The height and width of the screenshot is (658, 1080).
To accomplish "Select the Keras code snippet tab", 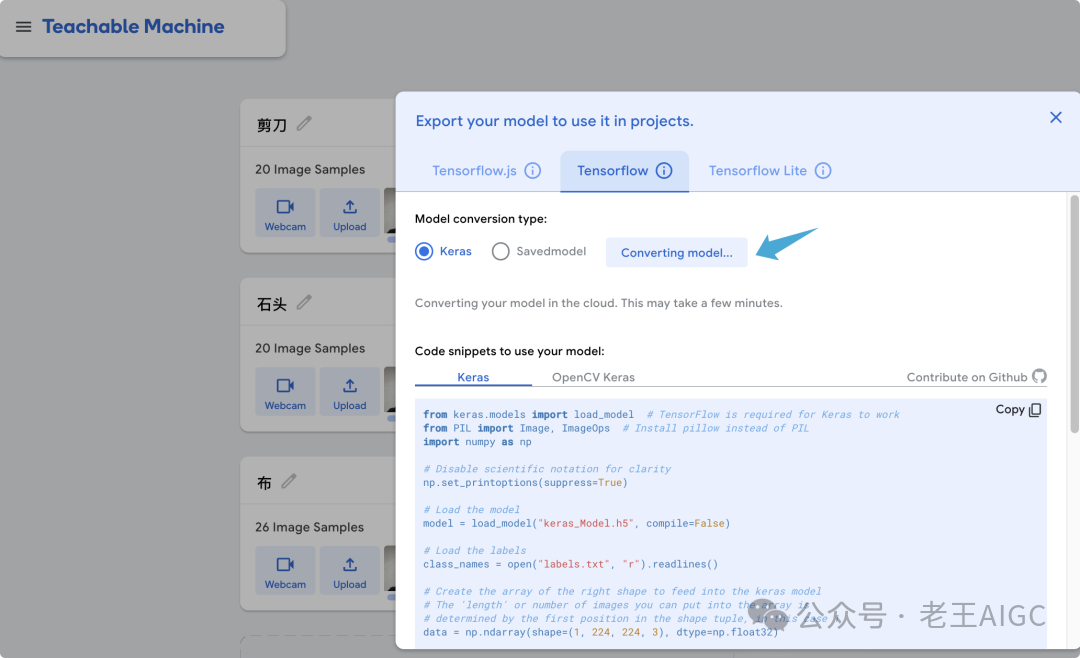I will pyautogui.click(x=473, y=377).
